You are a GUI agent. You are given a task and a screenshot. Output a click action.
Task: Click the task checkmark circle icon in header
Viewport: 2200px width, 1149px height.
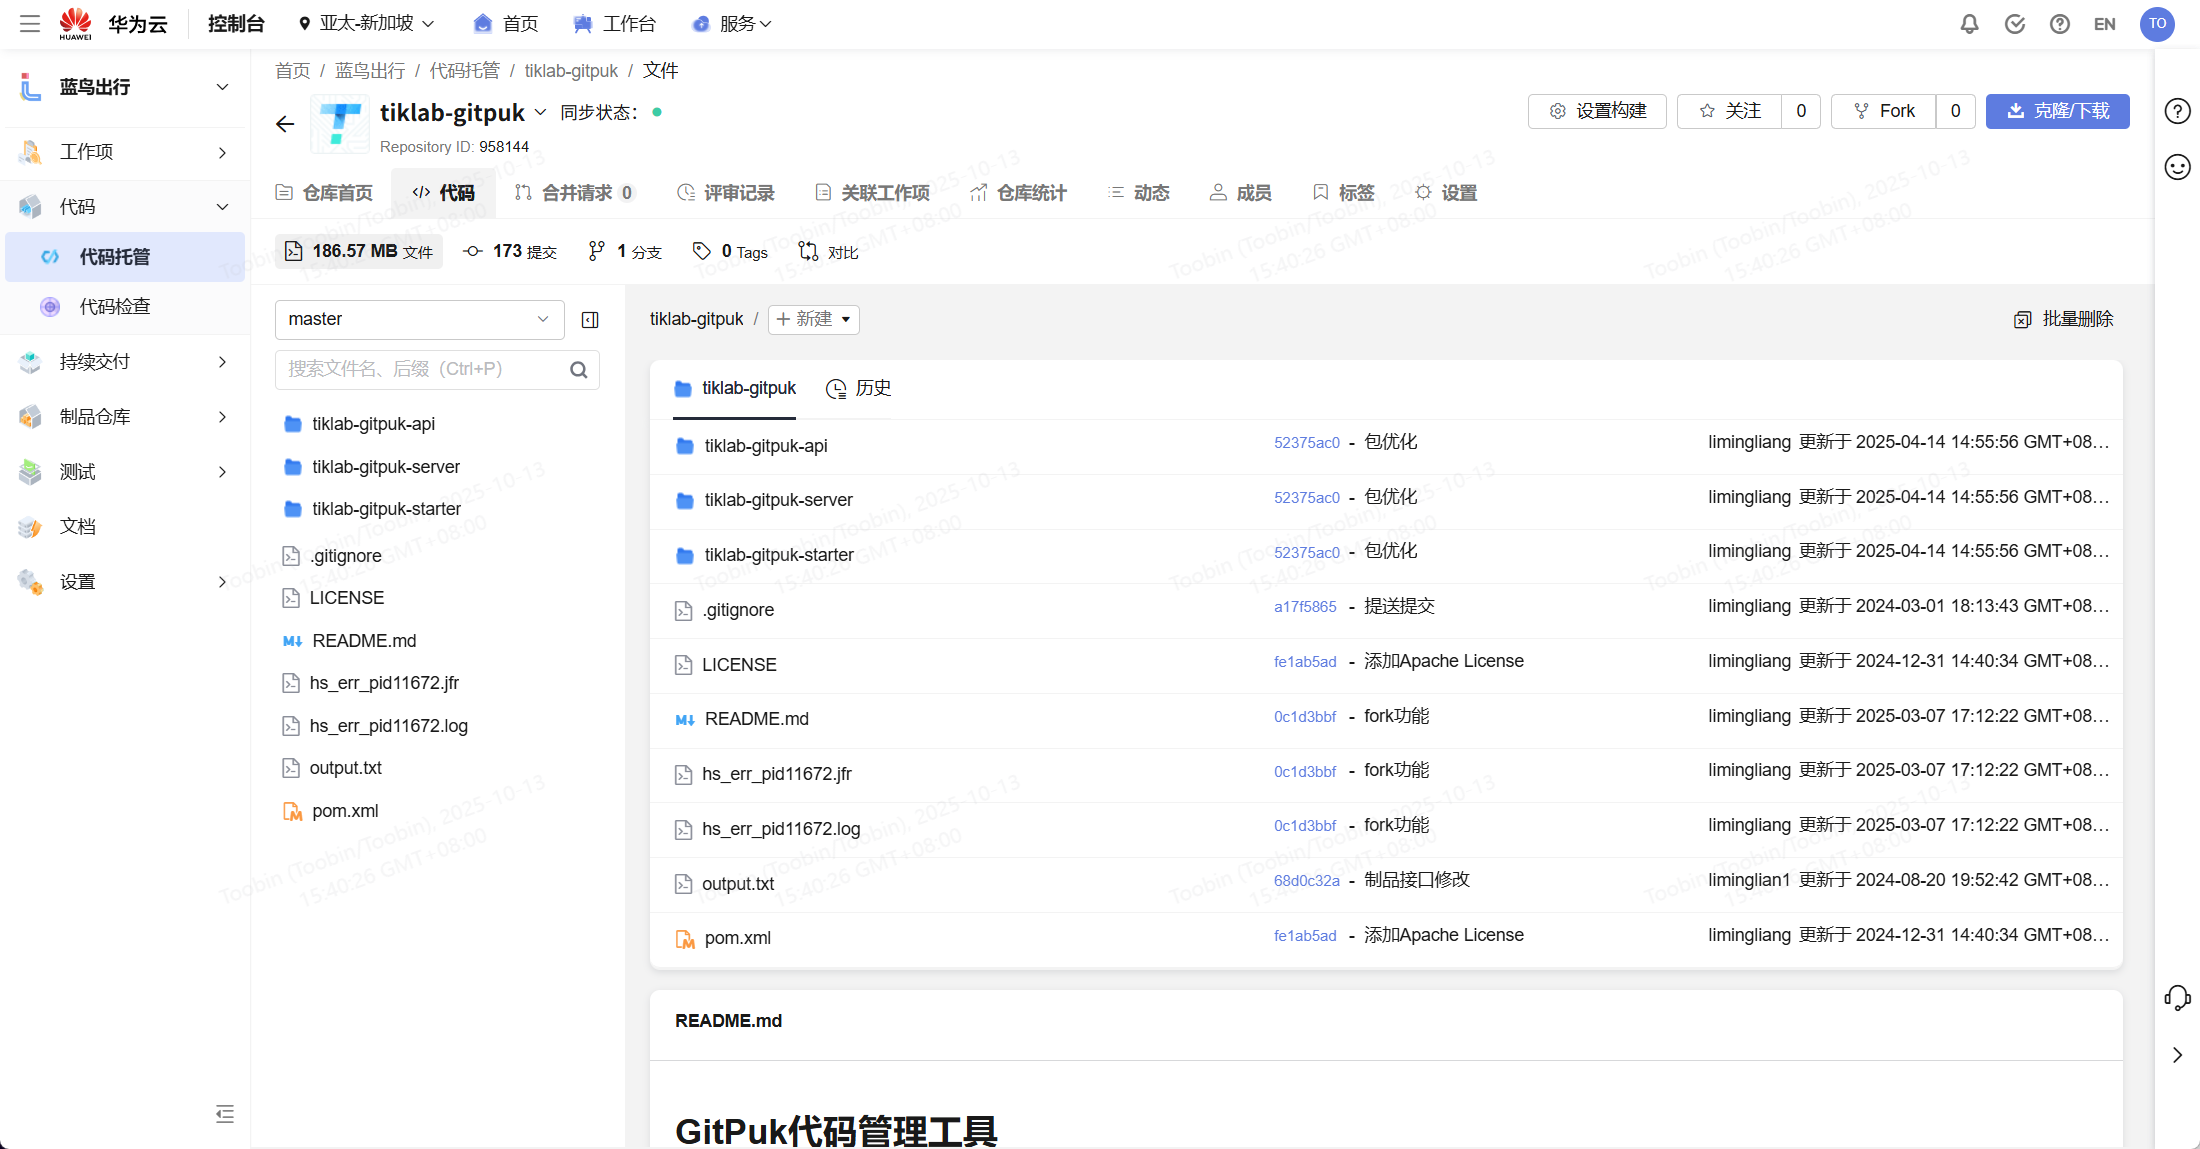[2015, 24]
